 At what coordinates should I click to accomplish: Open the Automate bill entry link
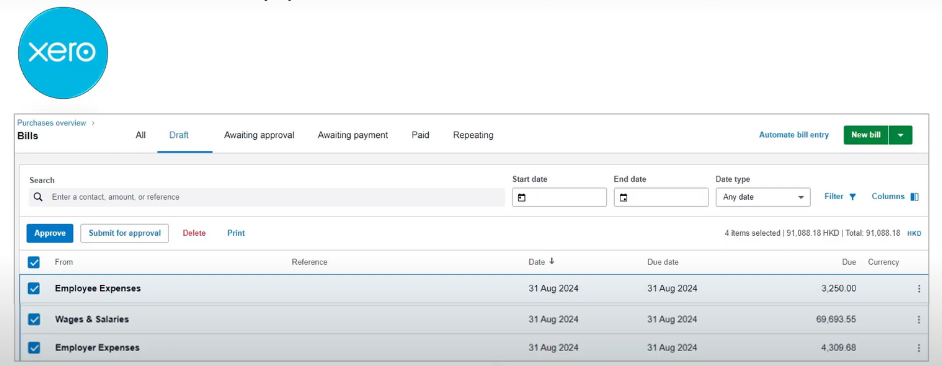pyautogui.click(x=794, y=135)
